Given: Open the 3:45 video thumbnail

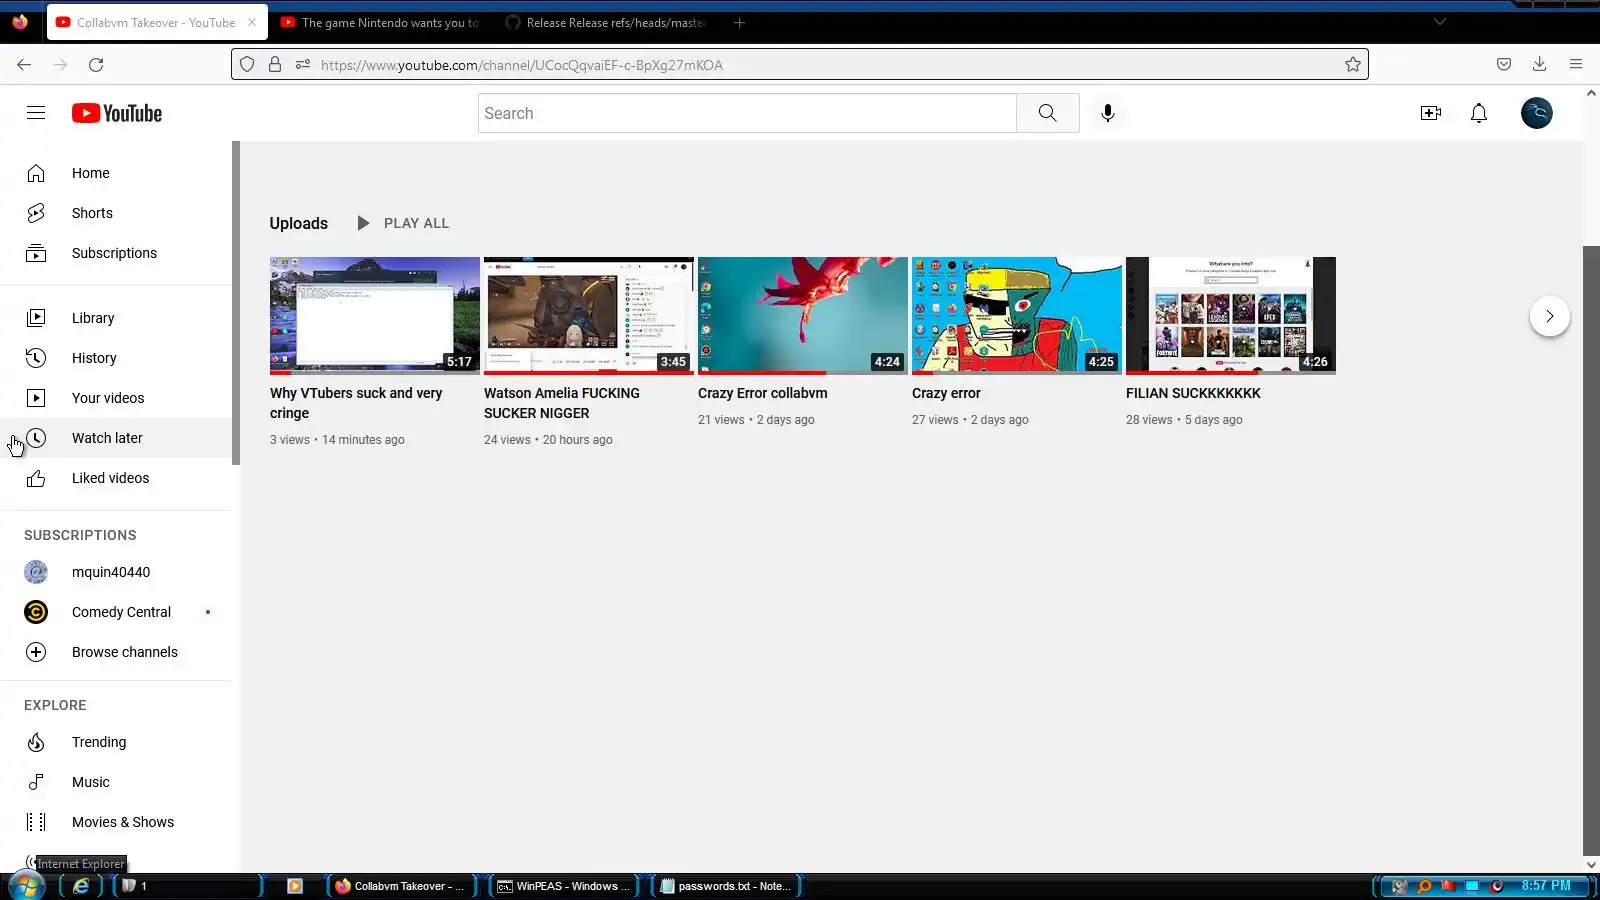Looking at the screenshot, I should point(589,316).
